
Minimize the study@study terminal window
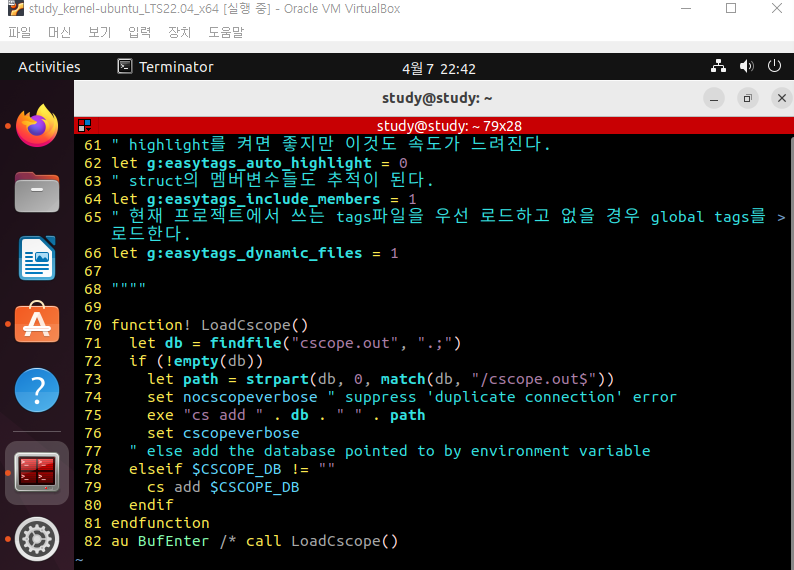click(714, 98)
